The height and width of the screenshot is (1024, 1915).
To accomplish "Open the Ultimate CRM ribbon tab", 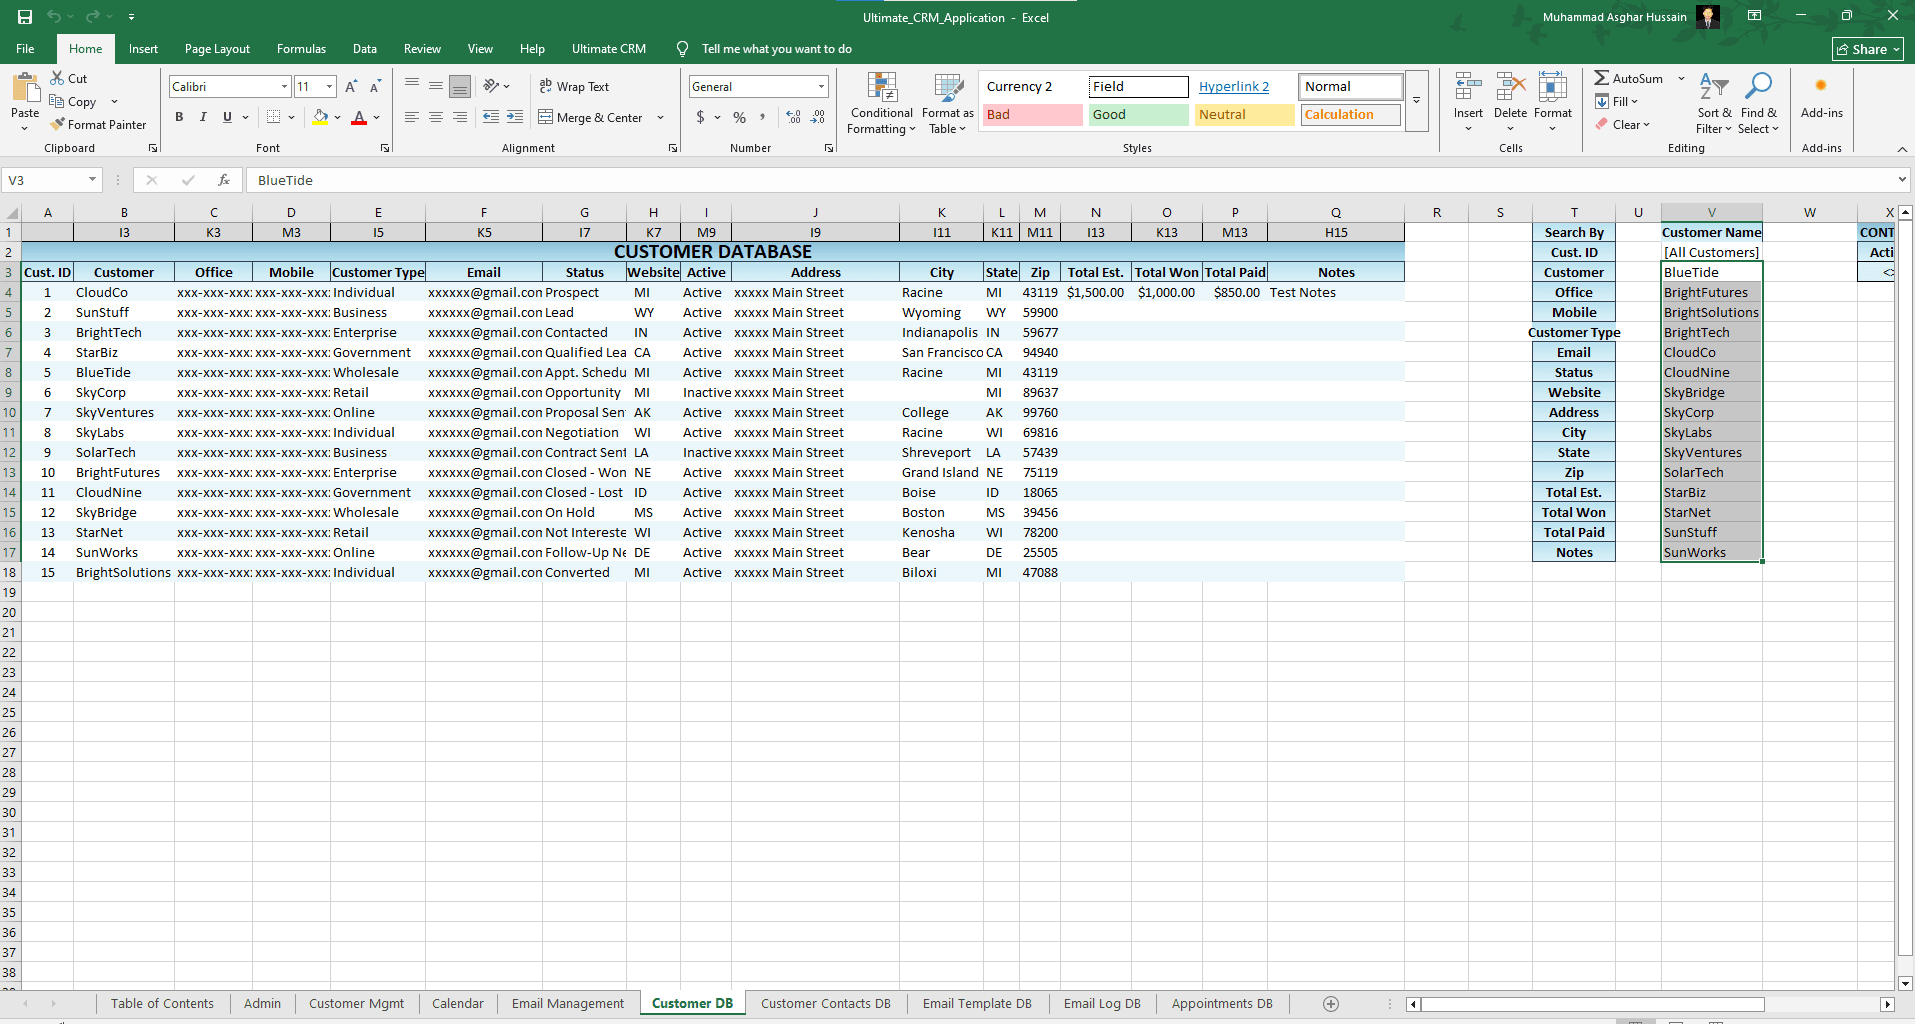I will pos(608,49).
